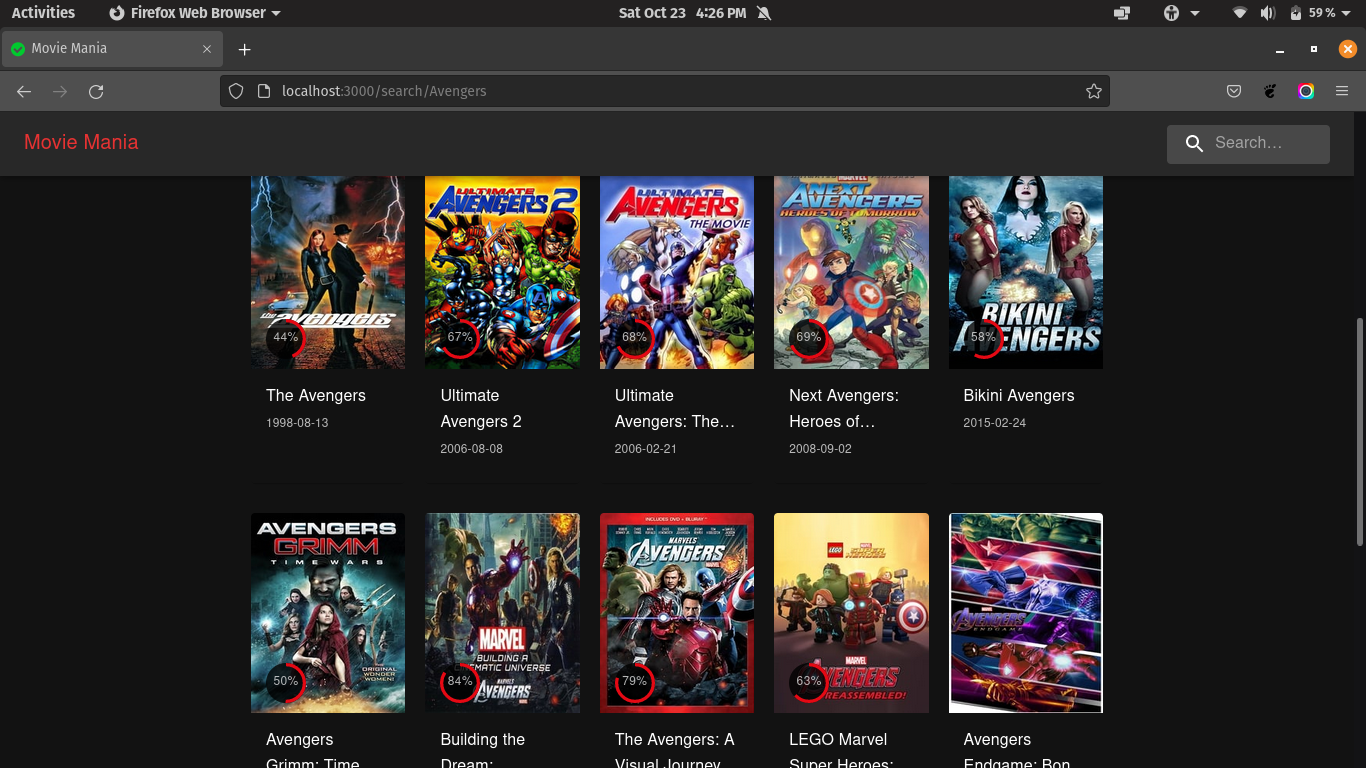Click the Wi-Fi status icon
1366x768 pixels.
click(x=1240, y=13)
